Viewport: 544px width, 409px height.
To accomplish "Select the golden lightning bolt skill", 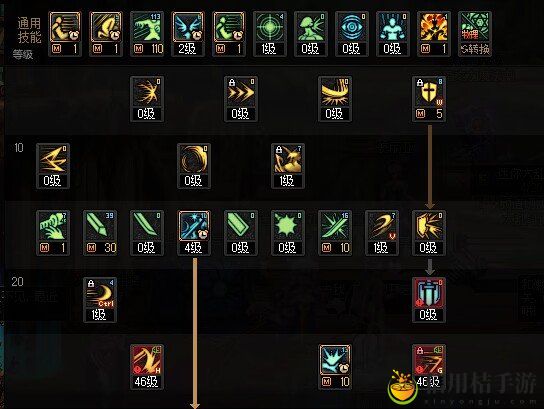I will pyautogui.click(x=53, y=159).
